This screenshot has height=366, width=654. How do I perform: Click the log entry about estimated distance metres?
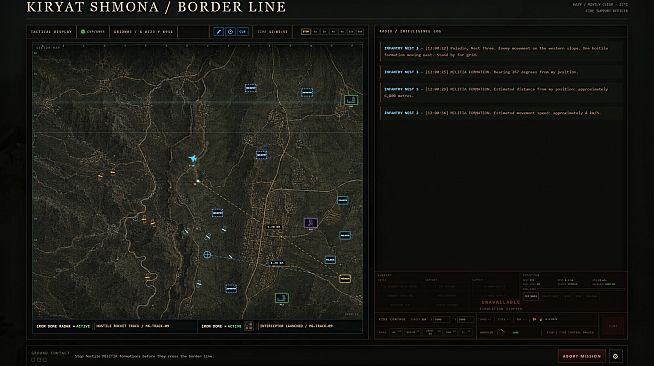(x=501, y=93)
